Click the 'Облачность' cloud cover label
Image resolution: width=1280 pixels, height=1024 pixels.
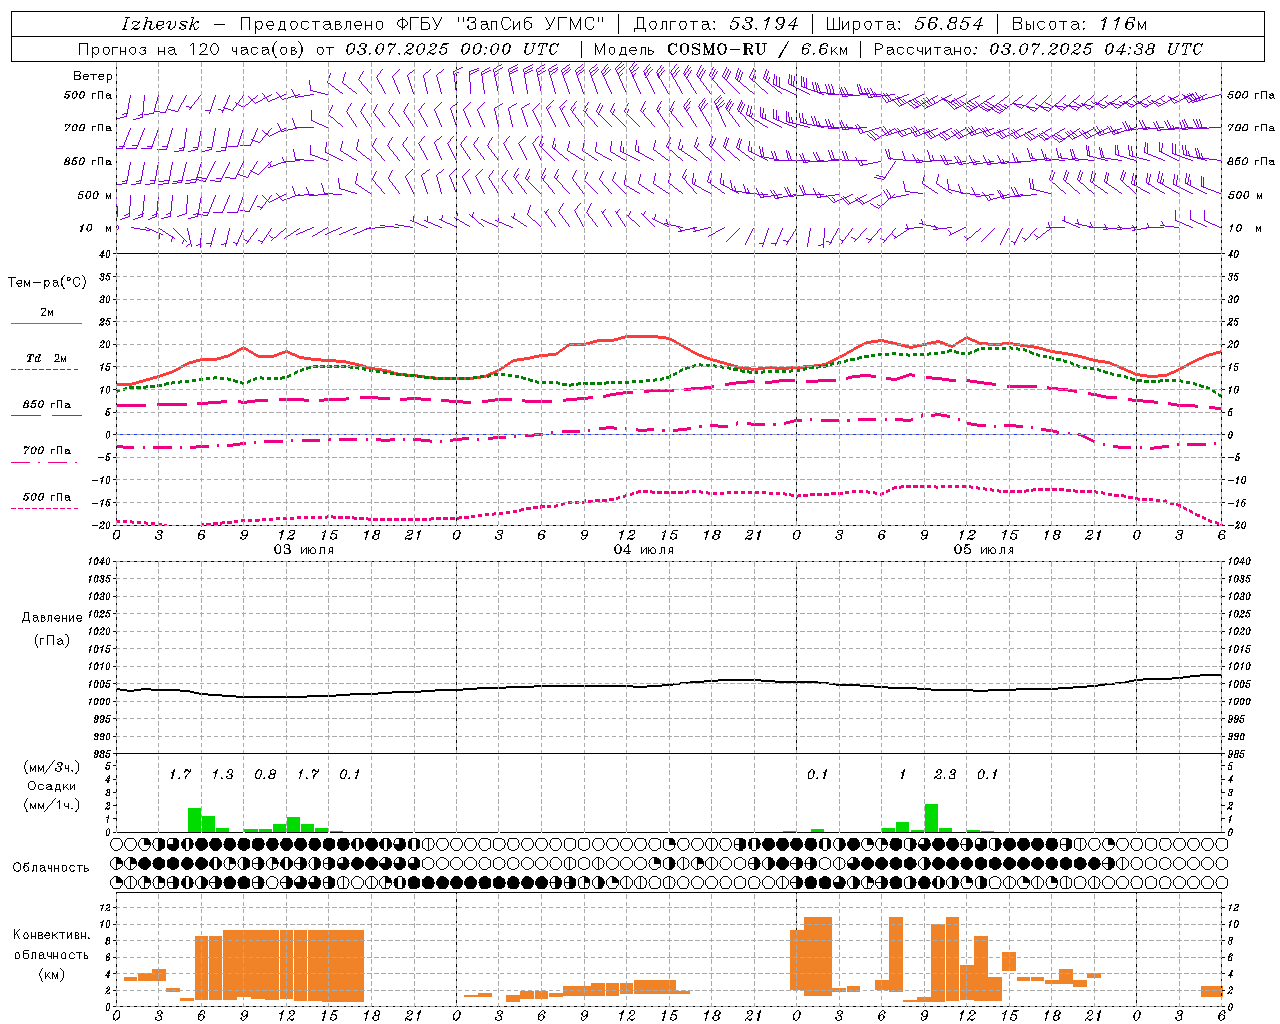pyautogui.click(x=51, y=868)
